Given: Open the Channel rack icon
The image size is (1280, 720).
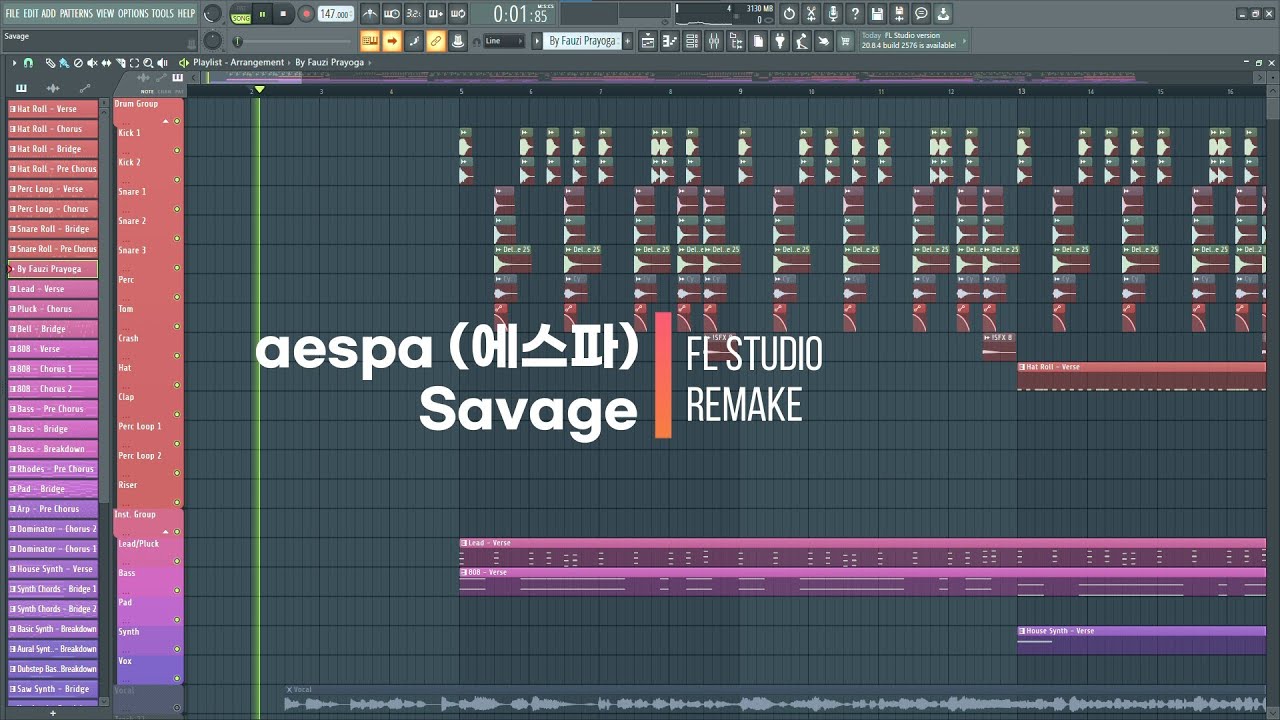Looking at the screenshot, I should 692,41.
